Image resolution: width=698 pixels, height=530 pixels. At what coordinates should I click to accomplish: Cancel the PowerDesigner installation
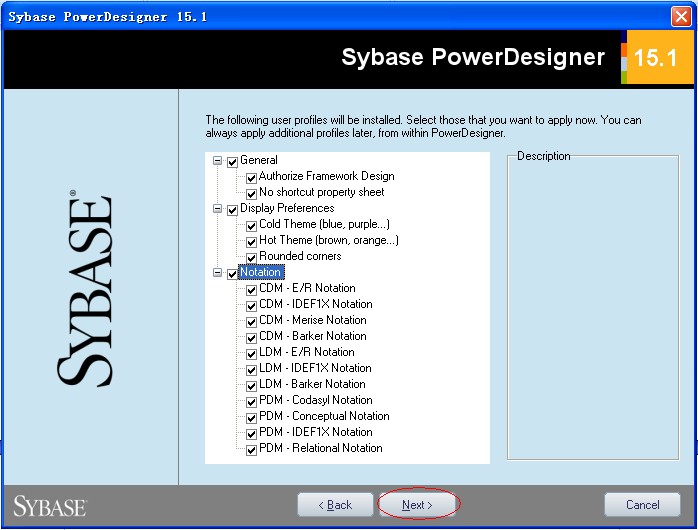(642, 505)
